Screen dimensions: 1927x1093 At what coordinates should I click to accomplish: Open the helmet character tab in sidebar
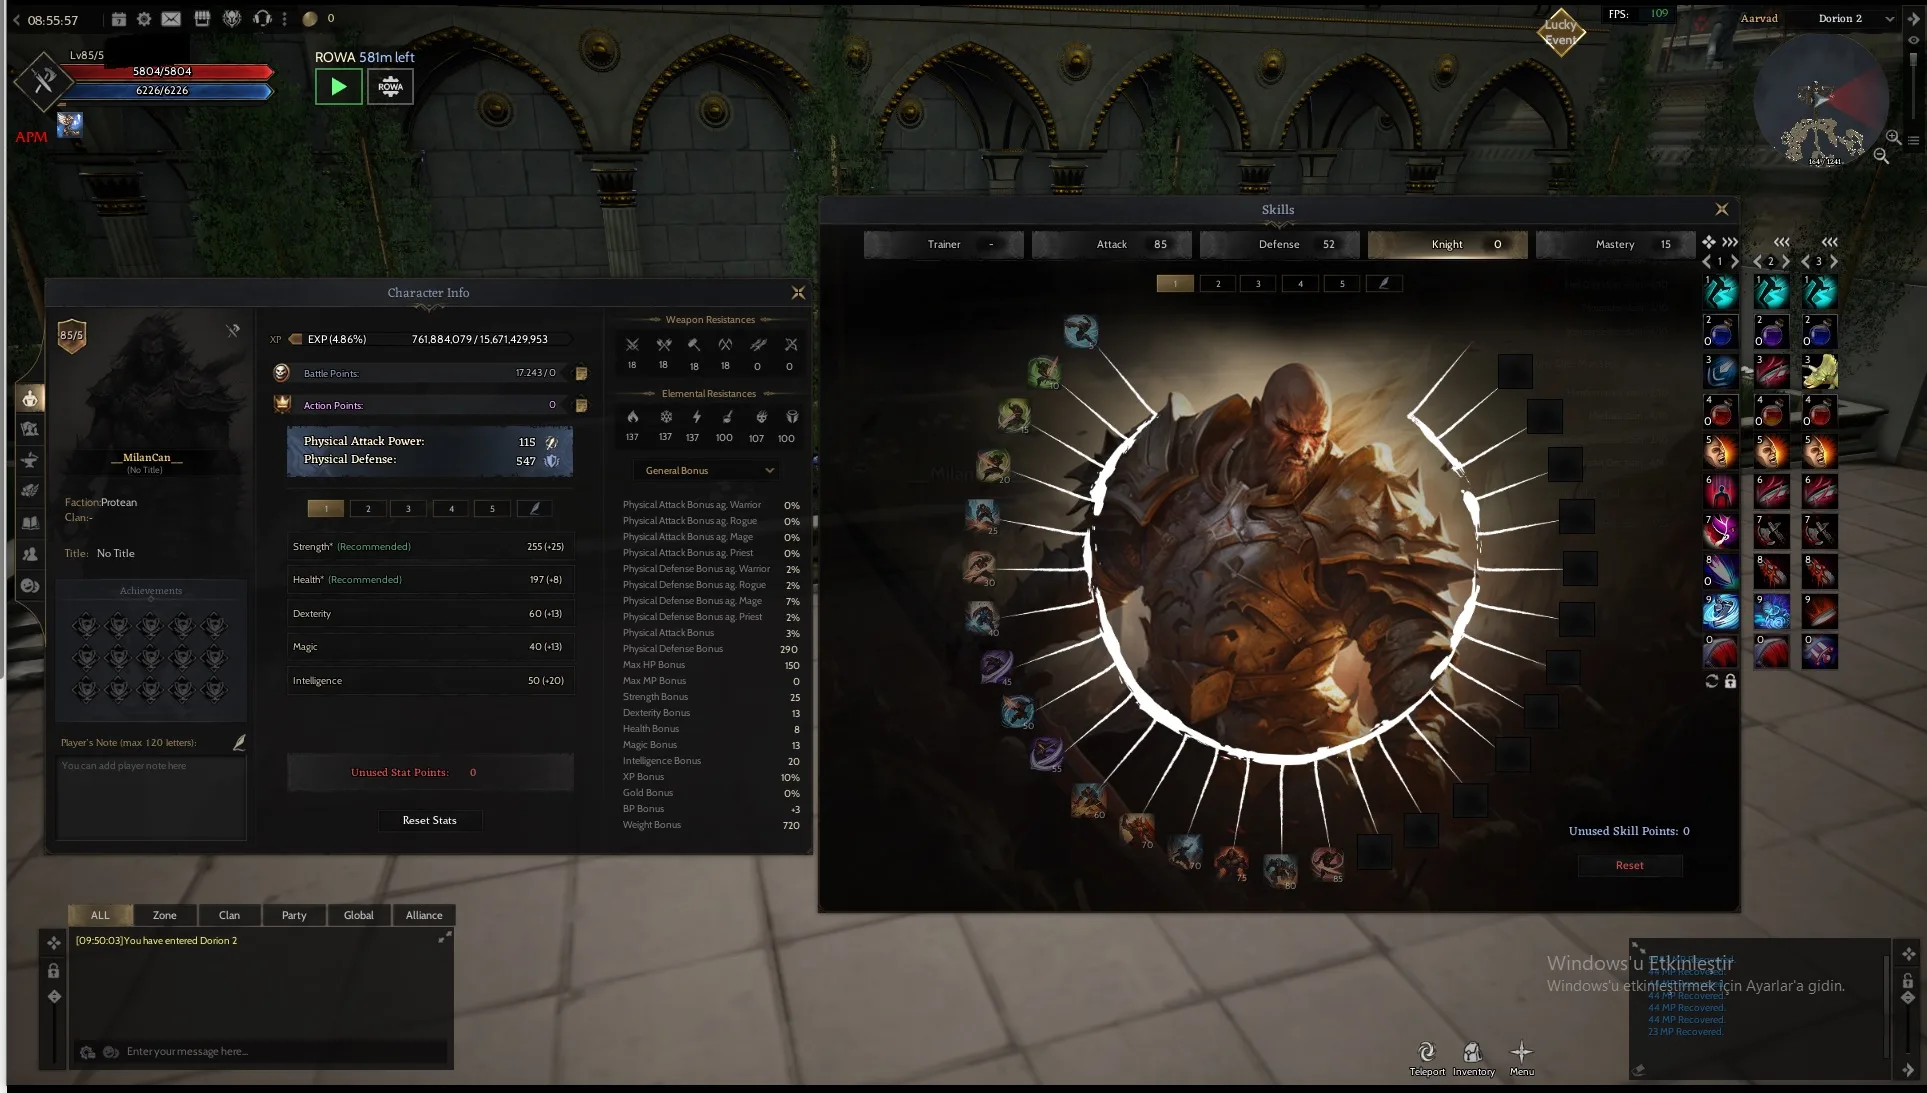tap(30, 398)
